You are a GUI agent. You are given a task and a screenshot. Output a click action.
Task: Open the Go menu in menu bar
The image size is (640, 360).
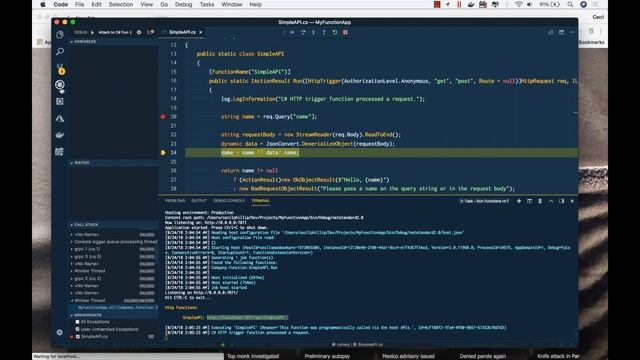pyautogui.click(x=164, y=4)
